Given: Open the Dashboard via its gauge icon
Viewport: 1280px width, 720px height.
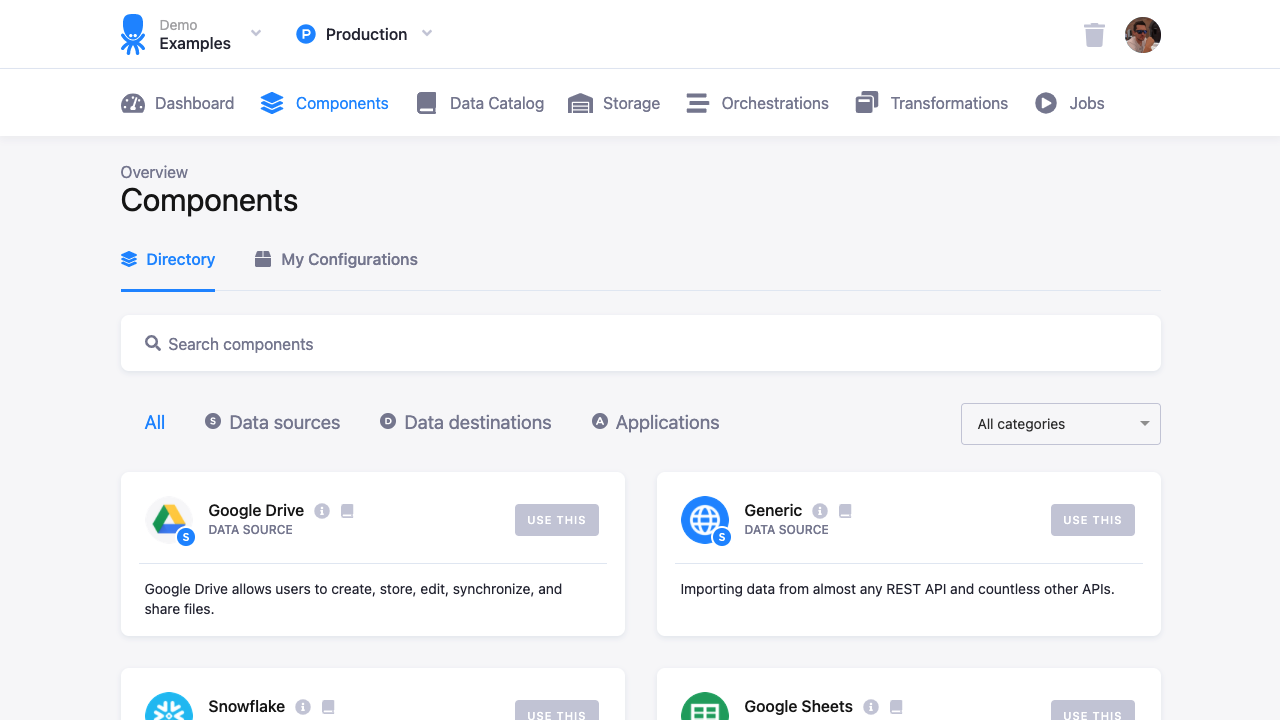Looking at the screenshot, I should click(x=131, y=102).
